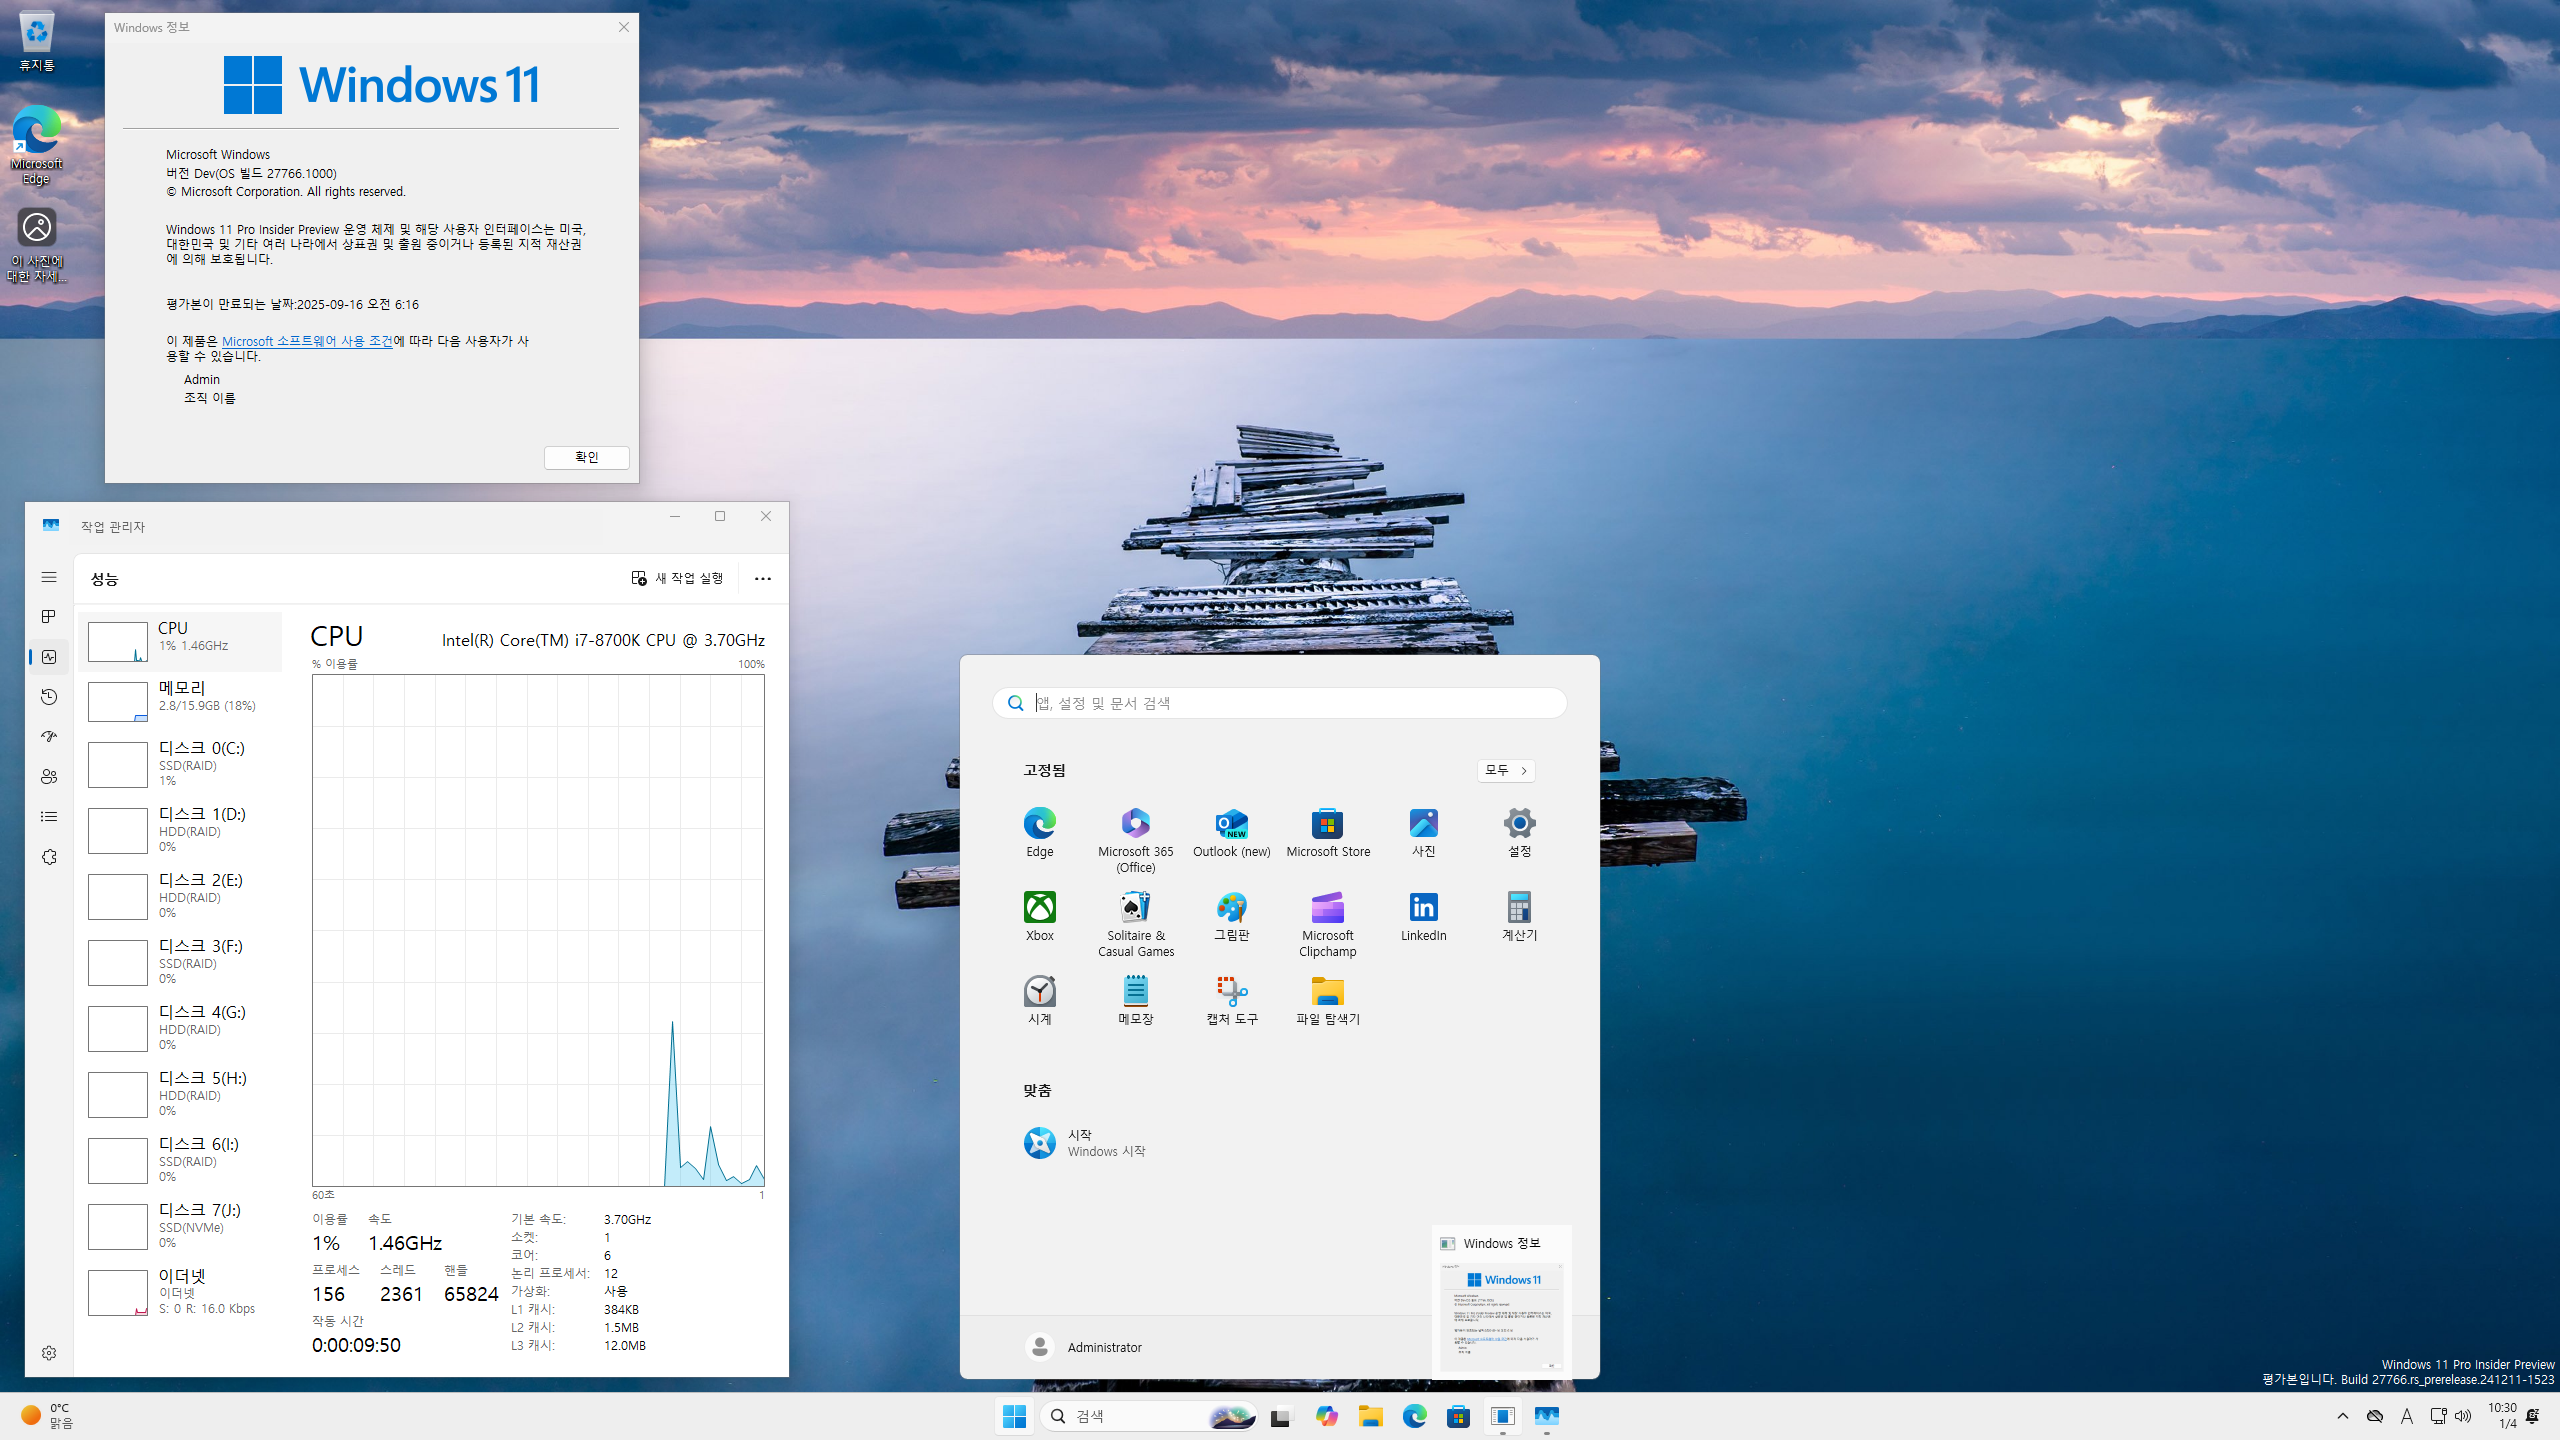
Task: Click the Windows 정보 preview thumbnail
Action: coord(1501,1317)
